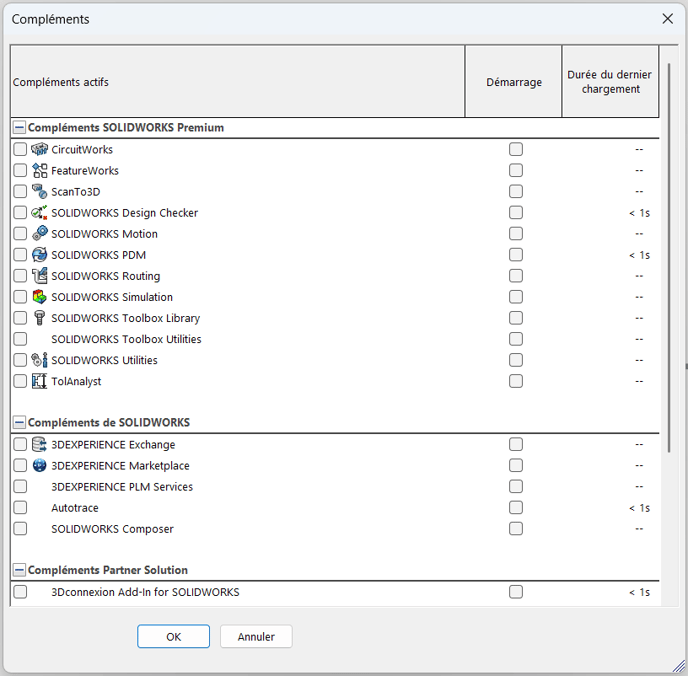Screen dimensions: 688x676
Task: Select the Autotrace row label
Action: tap(75, 508)
